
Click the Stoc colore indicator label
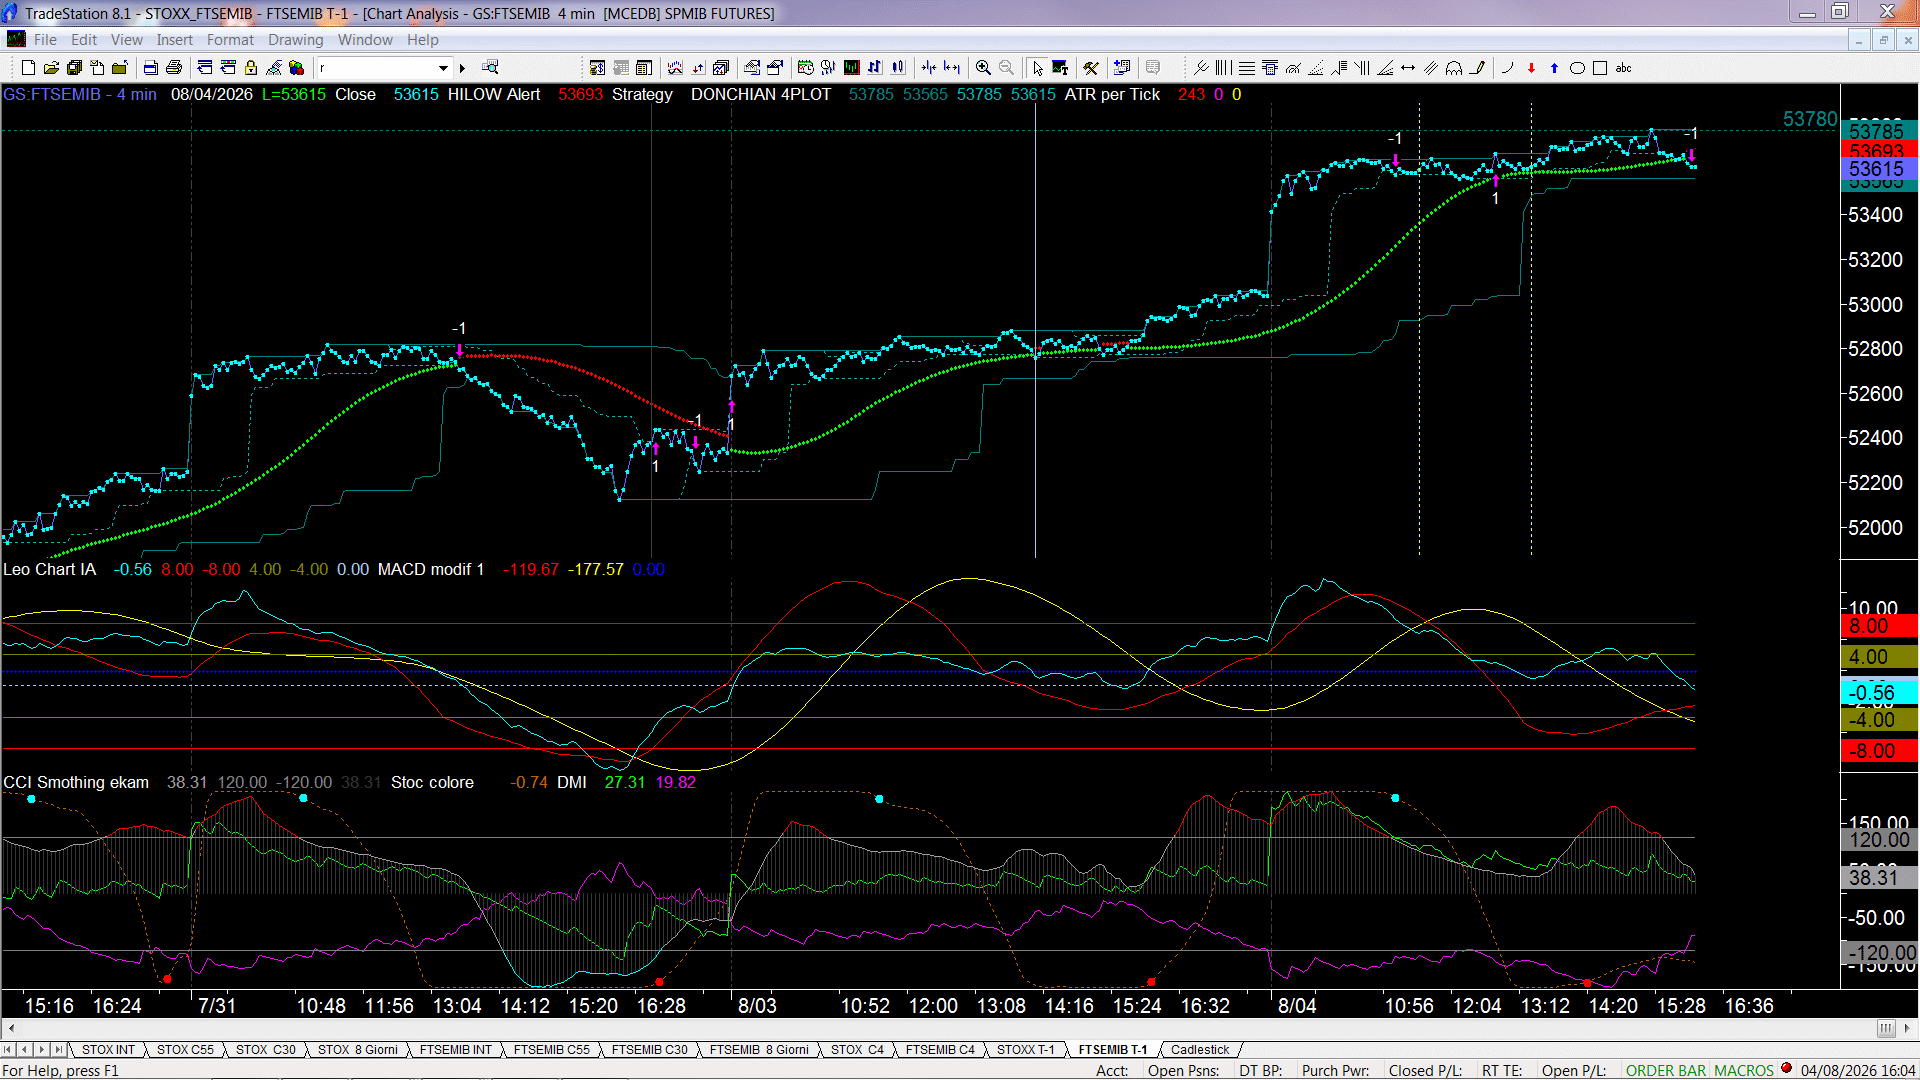pyautogui.click(x=432, y=782)
